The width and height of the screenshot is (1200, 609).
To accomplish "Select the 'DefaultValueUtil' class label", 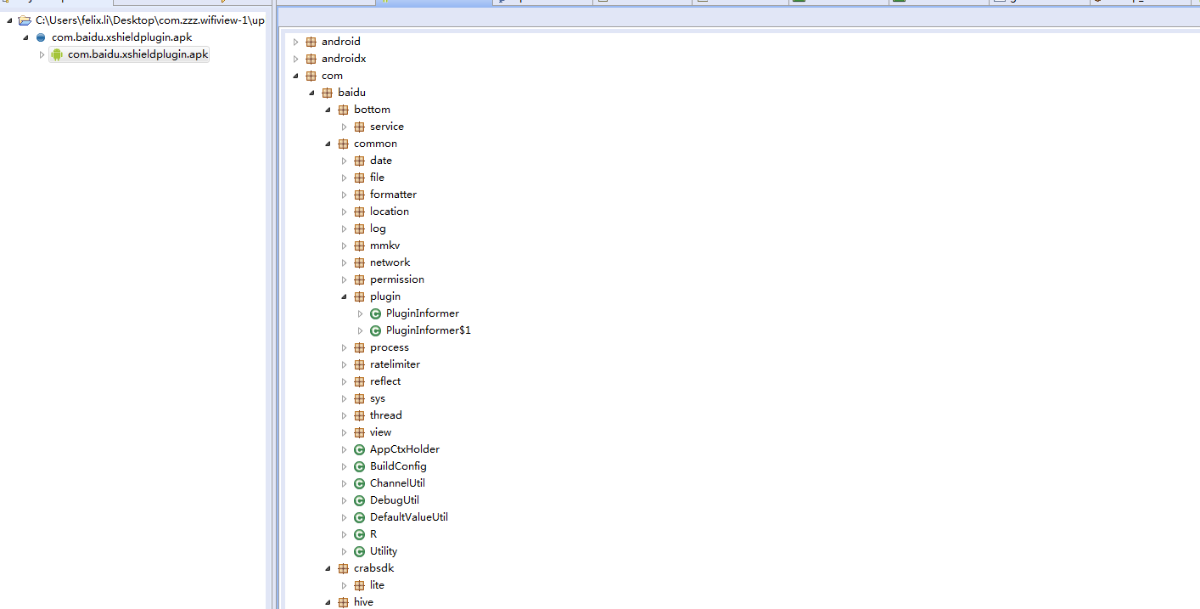I will [x=408, y=518].
